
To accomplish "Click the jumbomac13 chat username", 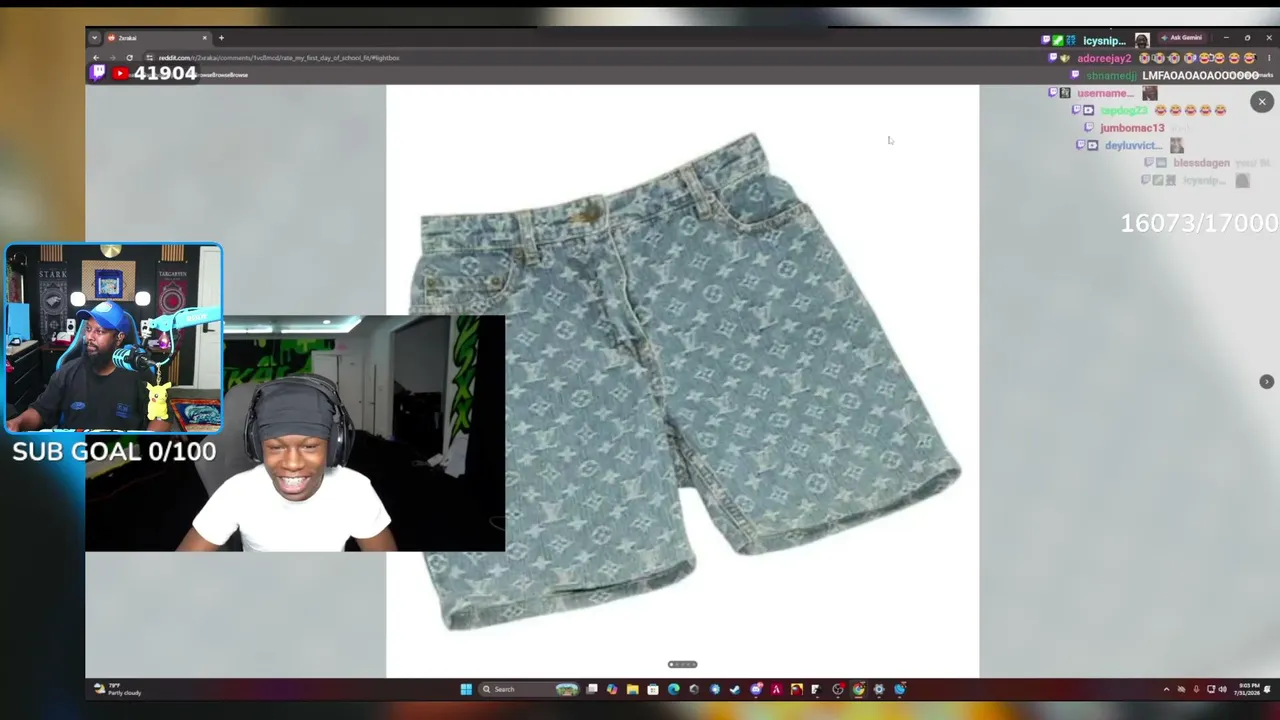I will pos(1132,128).
